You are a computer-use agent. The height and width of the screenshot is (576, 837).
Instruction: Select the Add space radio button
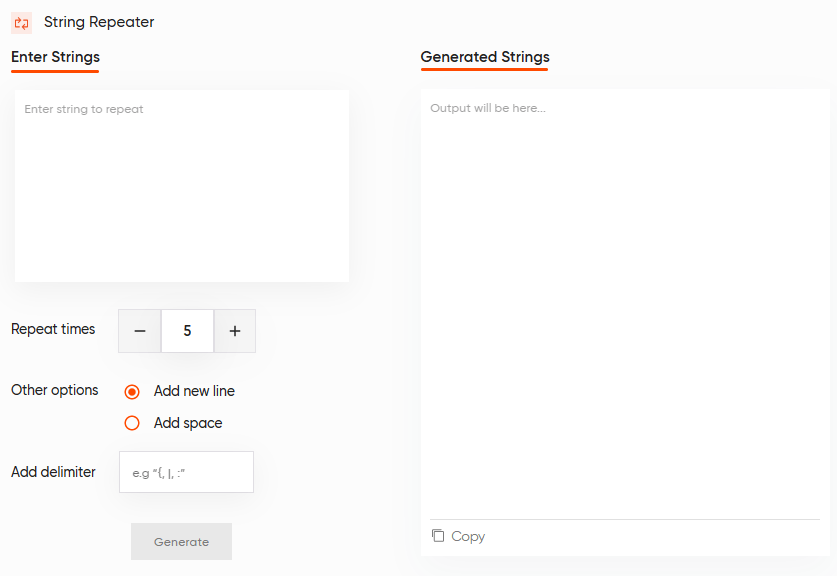(132, 423)
